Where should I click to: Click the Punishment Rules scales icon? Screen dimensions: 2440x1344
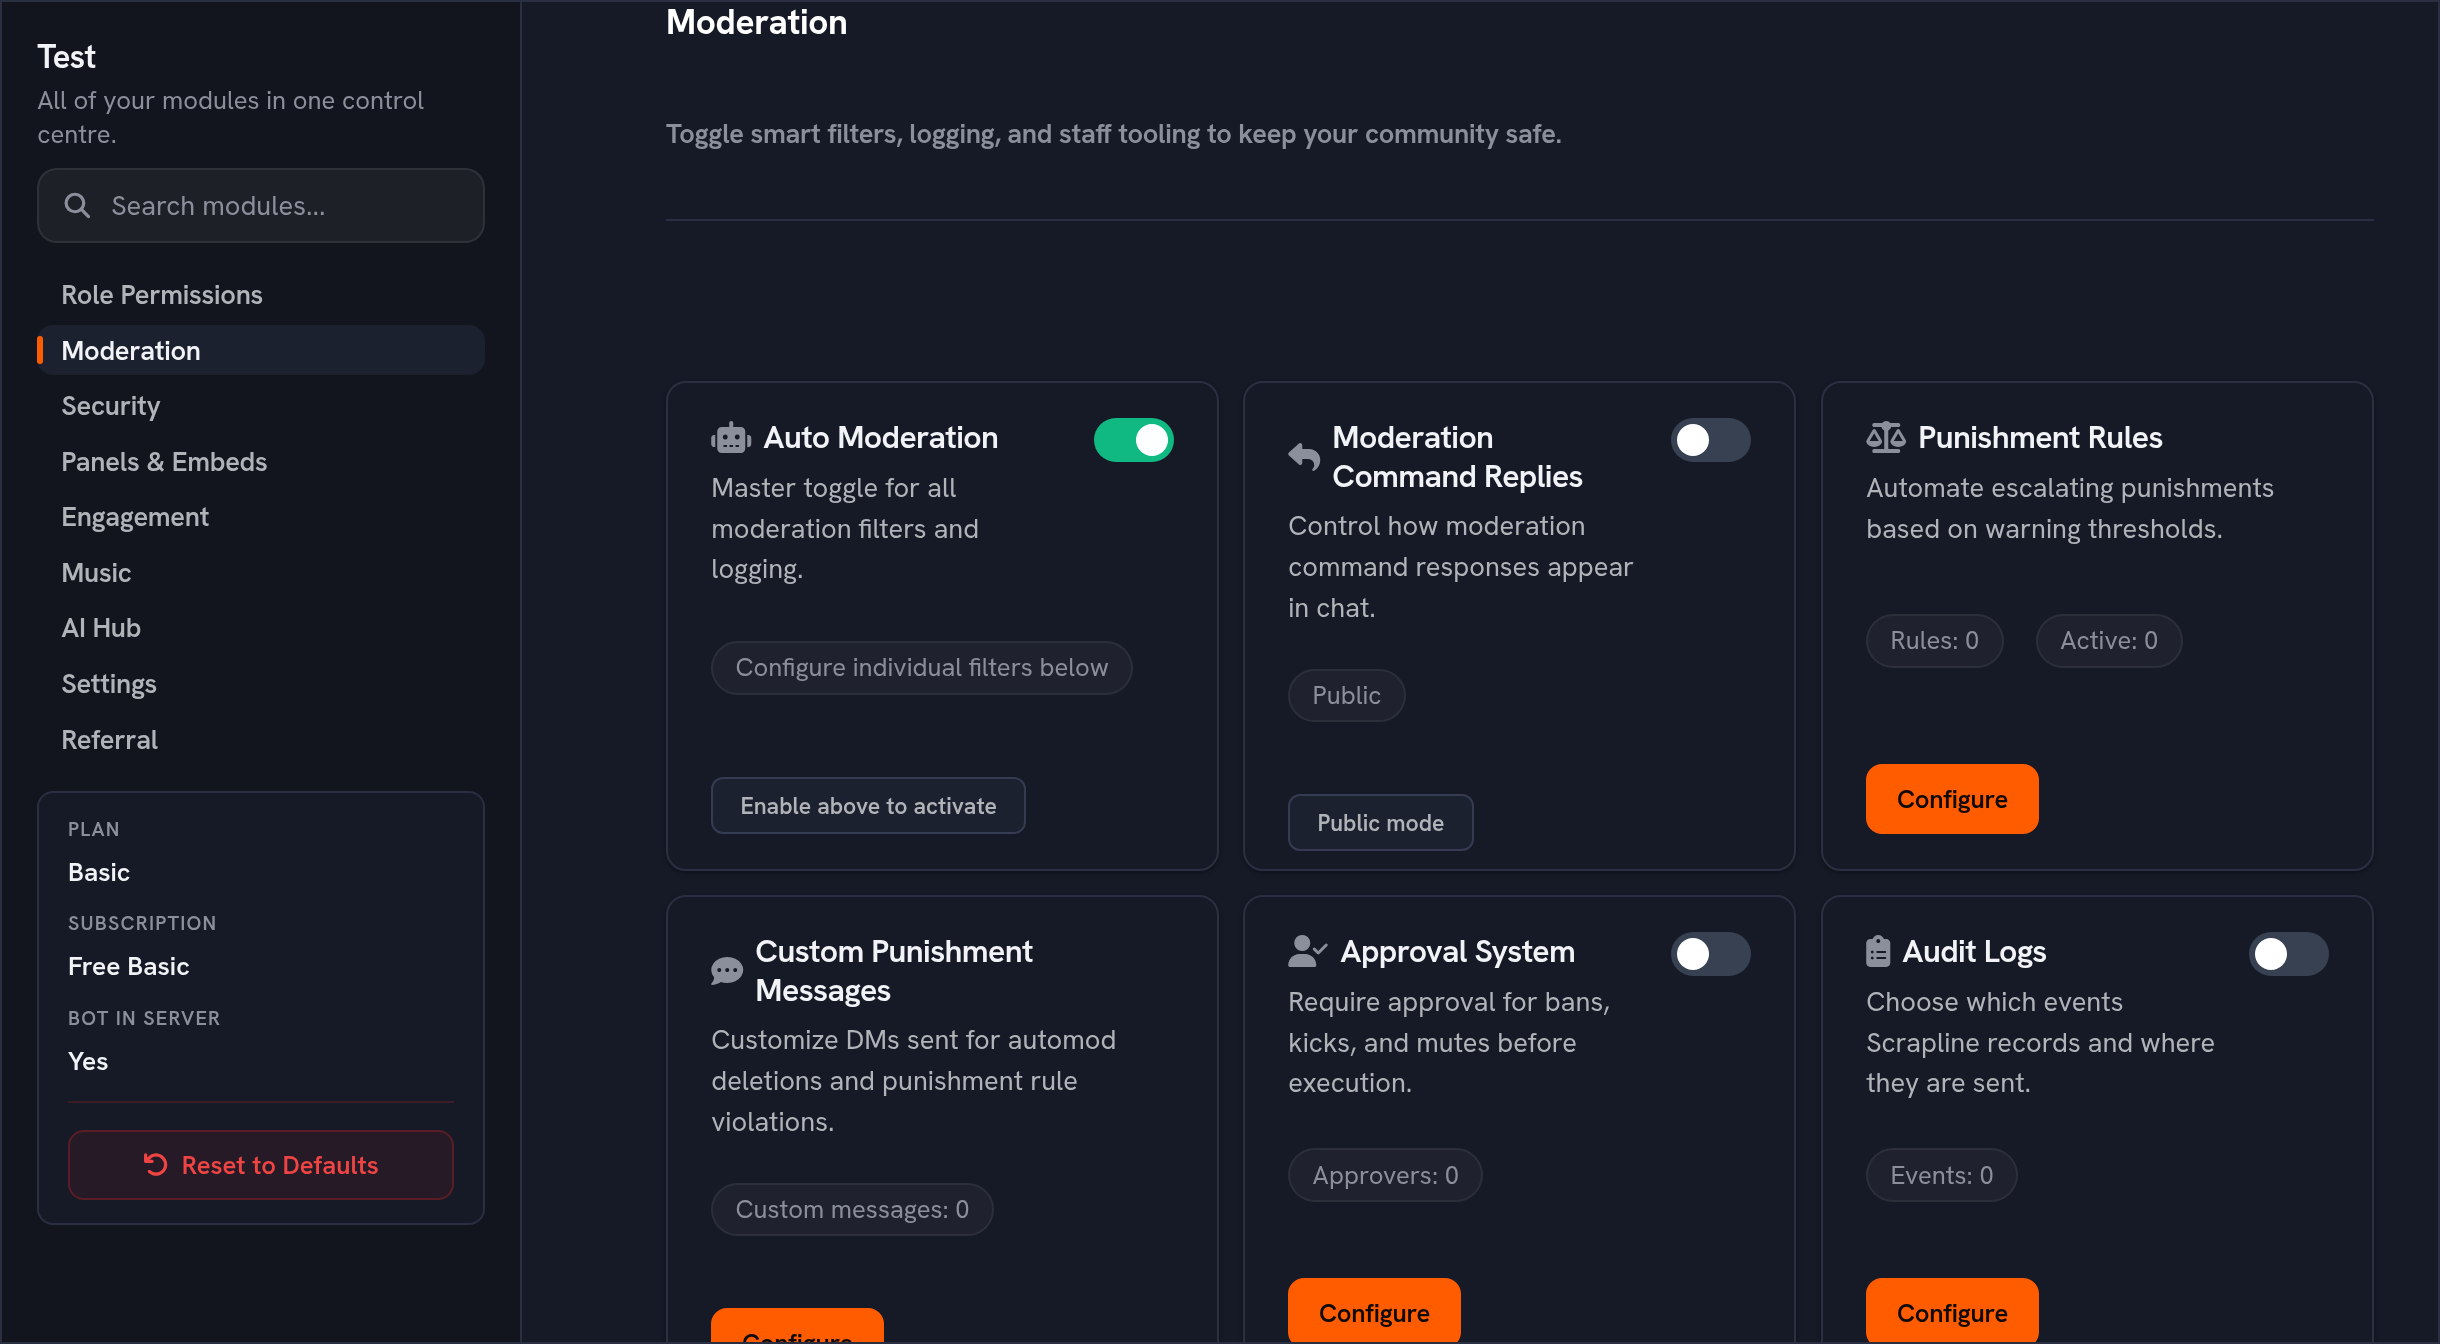click(x=1886, y=438)
